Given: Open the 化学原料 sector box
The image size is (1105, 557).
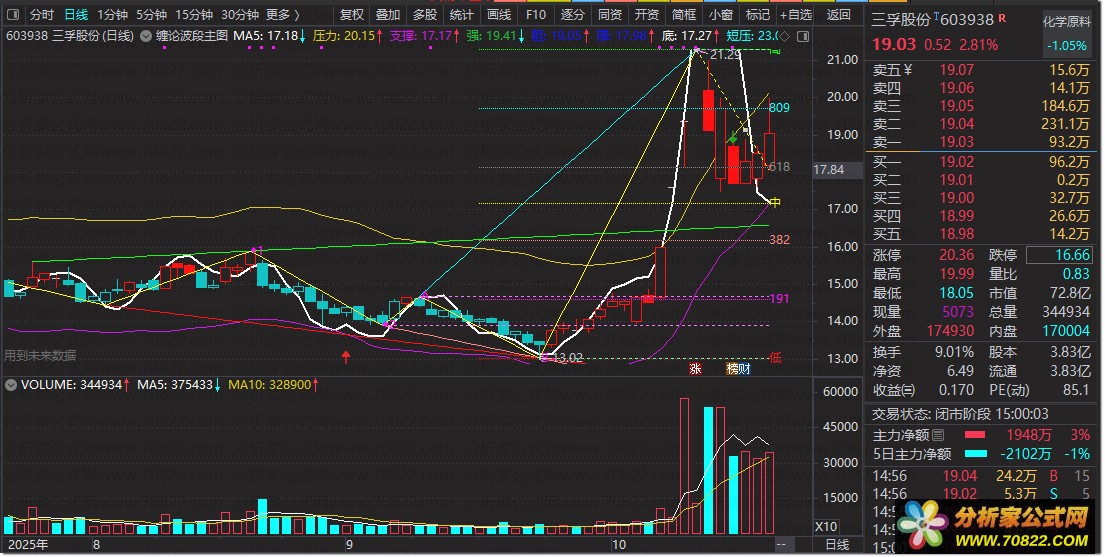Looking at the screenshot, I should pos(1068,35).
